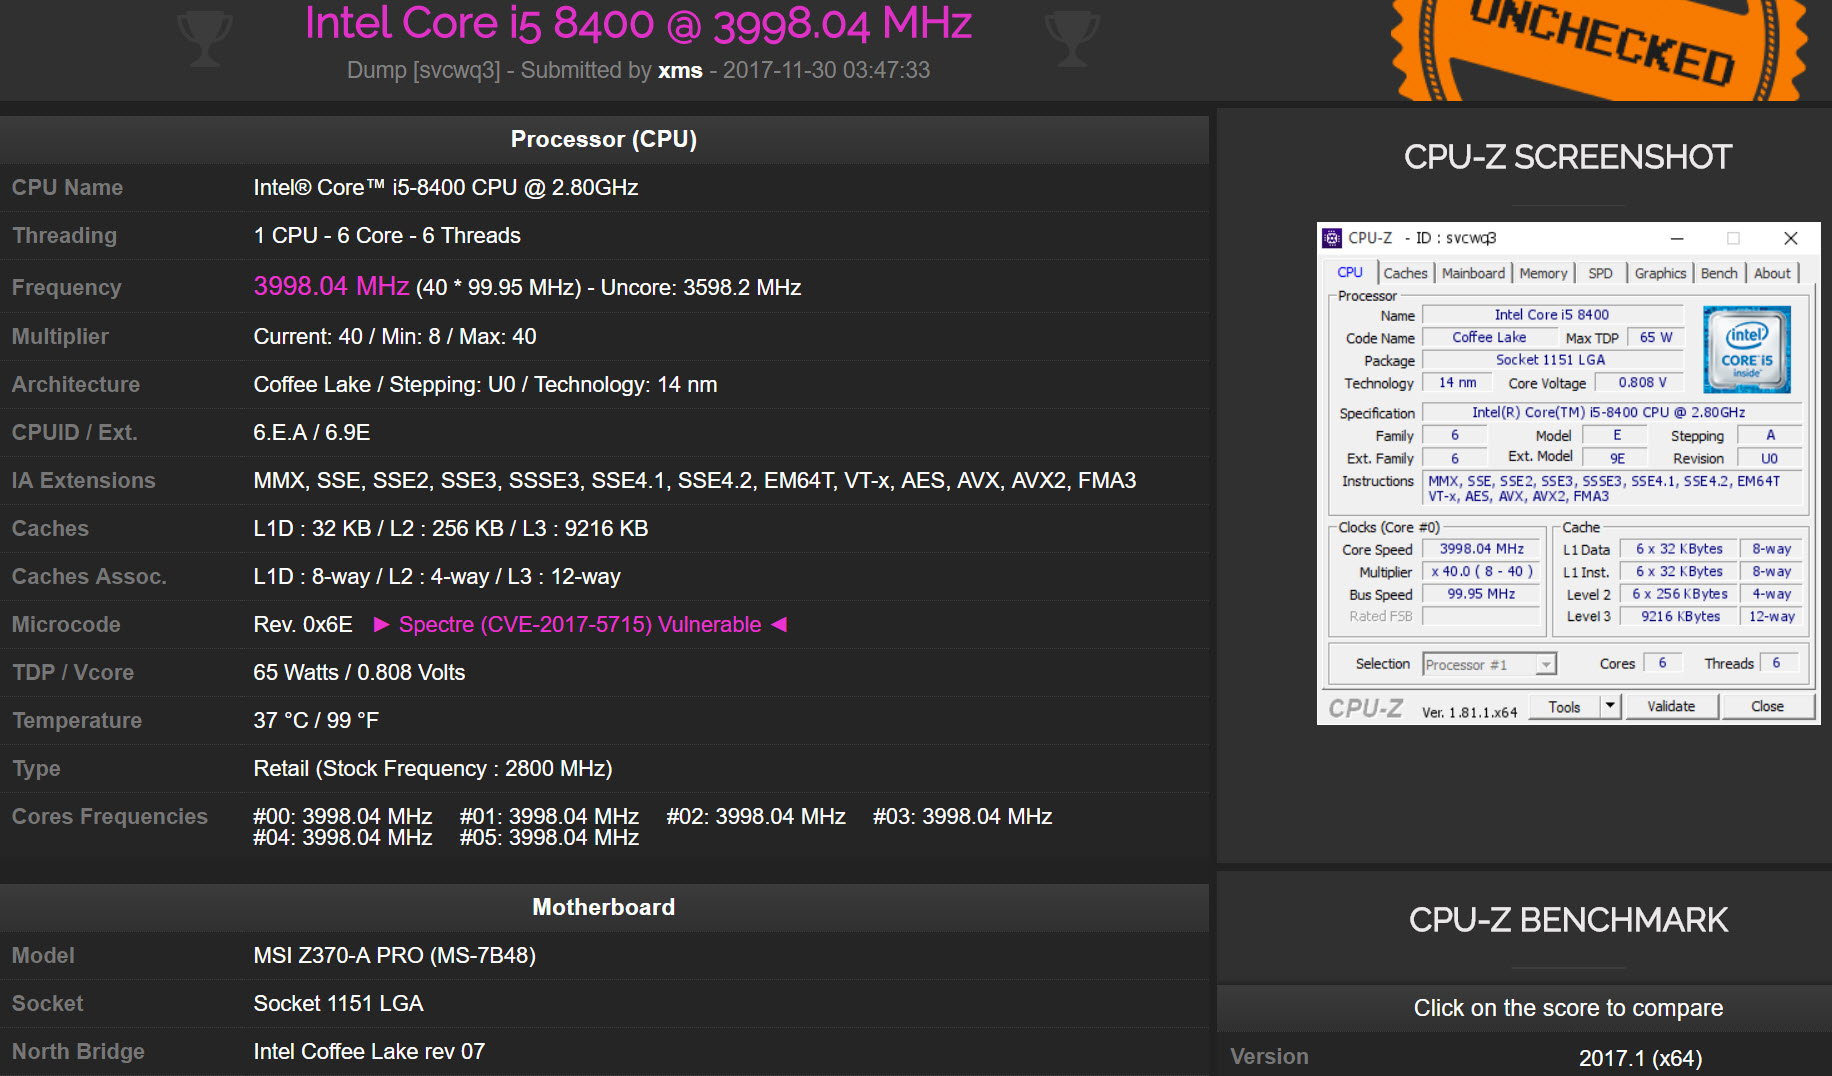Click the IA Extensions list starting with 'MMX, SSE'

coord(695,481)
